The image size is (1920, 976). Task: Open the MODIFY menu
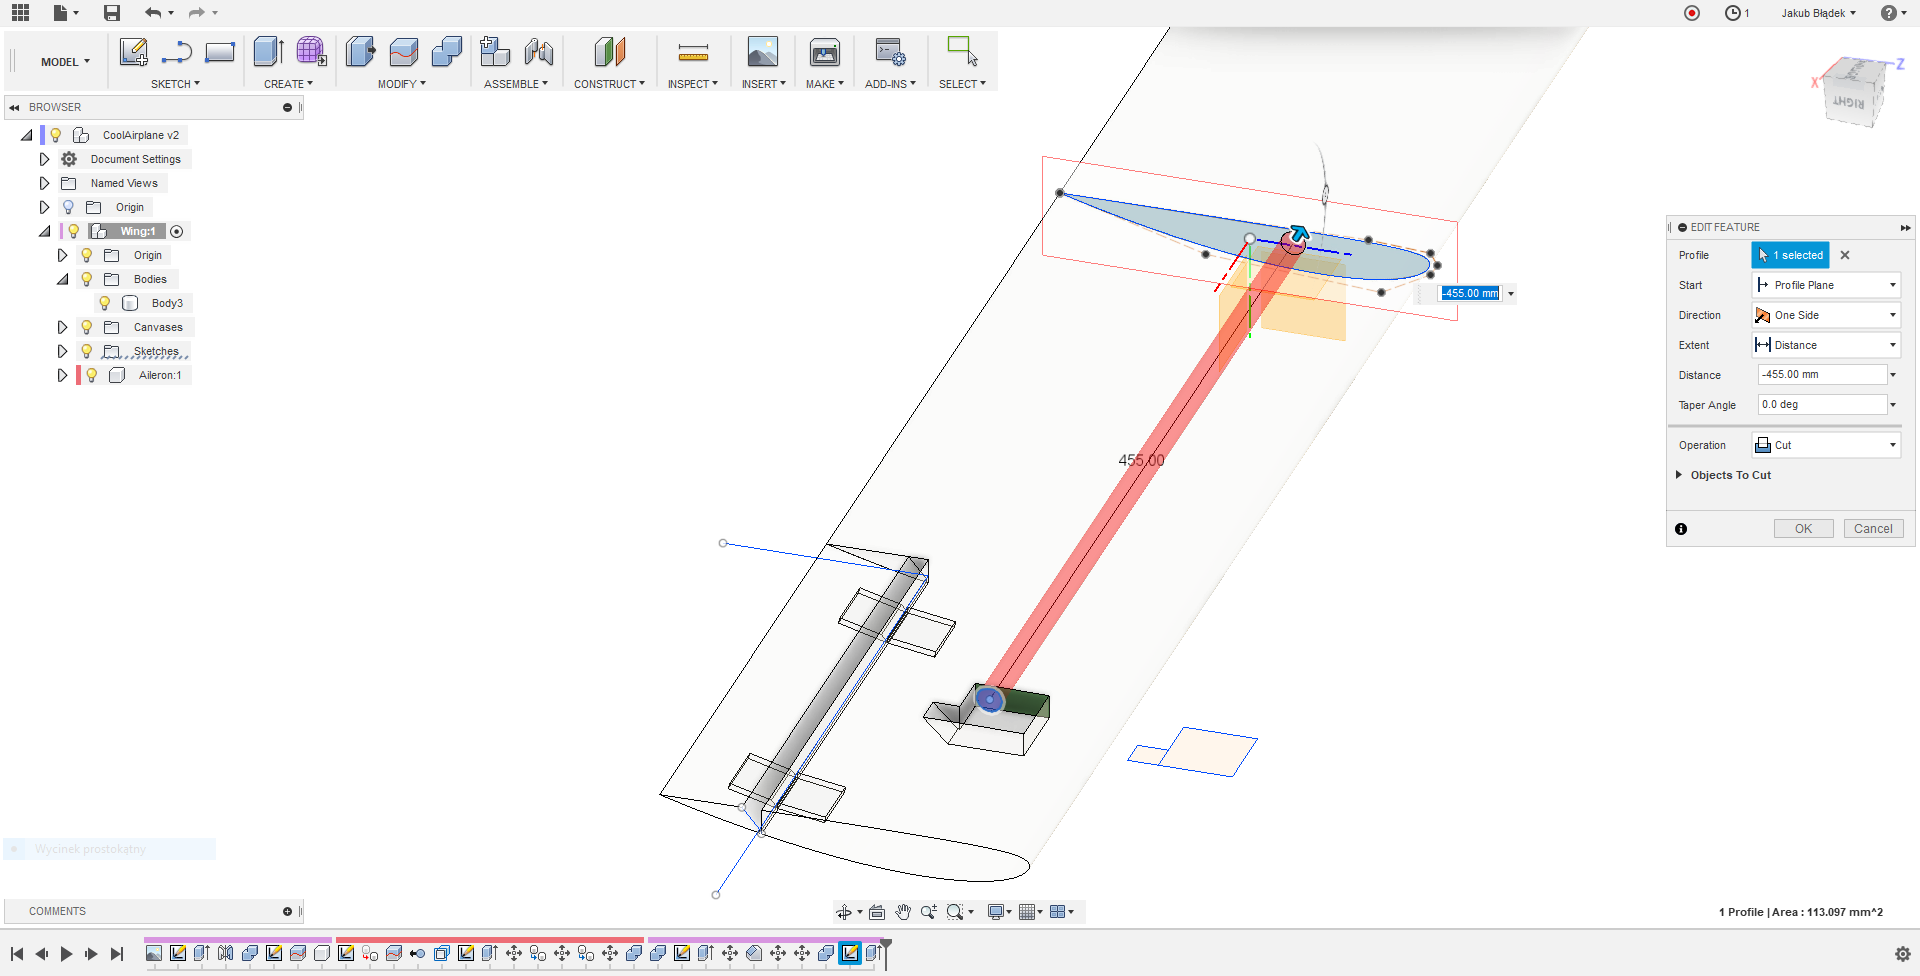click(401, 84)
